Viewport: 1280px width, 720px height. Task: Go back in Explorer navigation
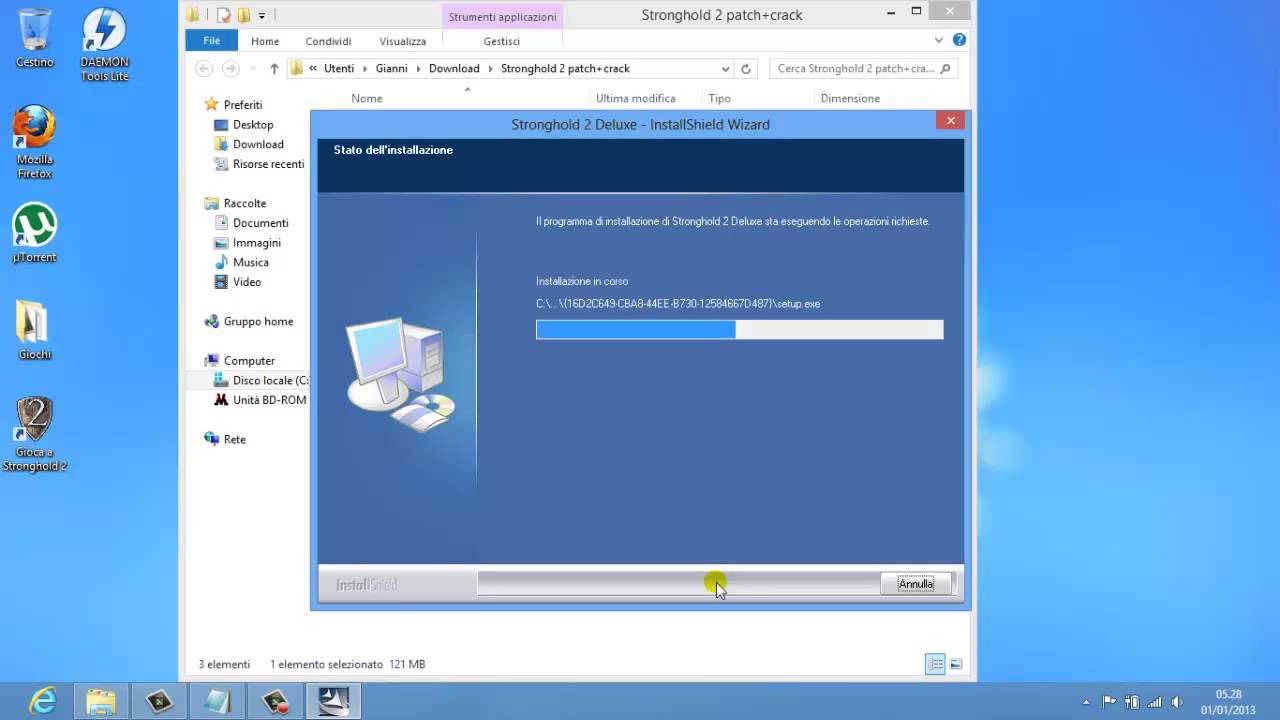[x=204, y=69]
